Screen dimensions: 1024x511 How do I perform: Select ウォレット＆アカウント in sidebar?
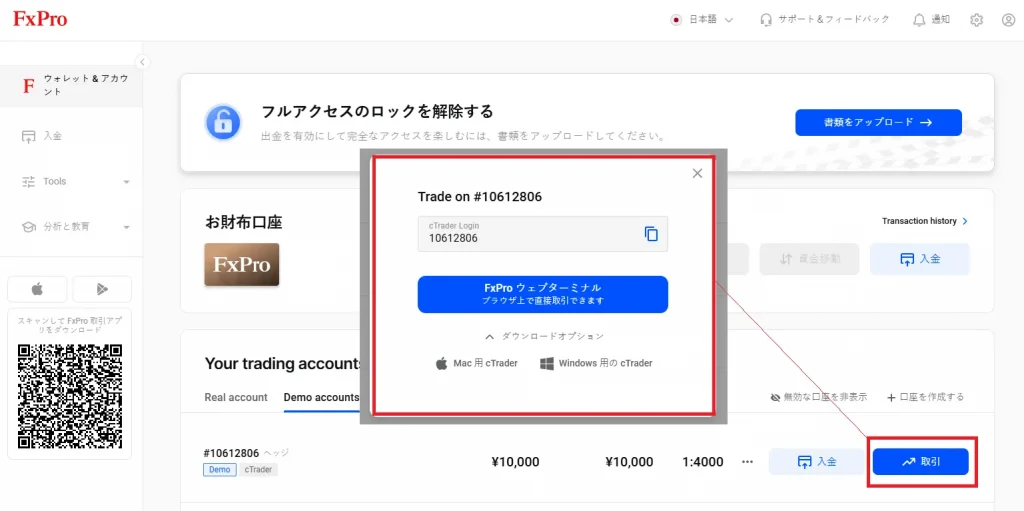71,86
